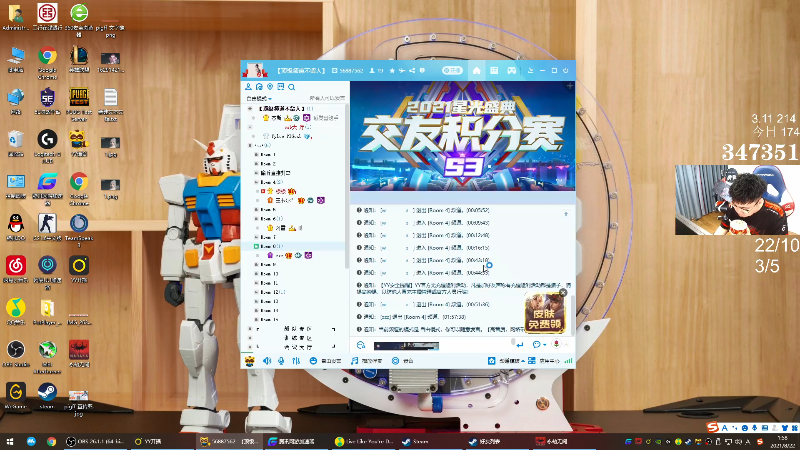800x450 pixels.
Task: Select Room 13 in channel tree
Action: click(269, 301)
